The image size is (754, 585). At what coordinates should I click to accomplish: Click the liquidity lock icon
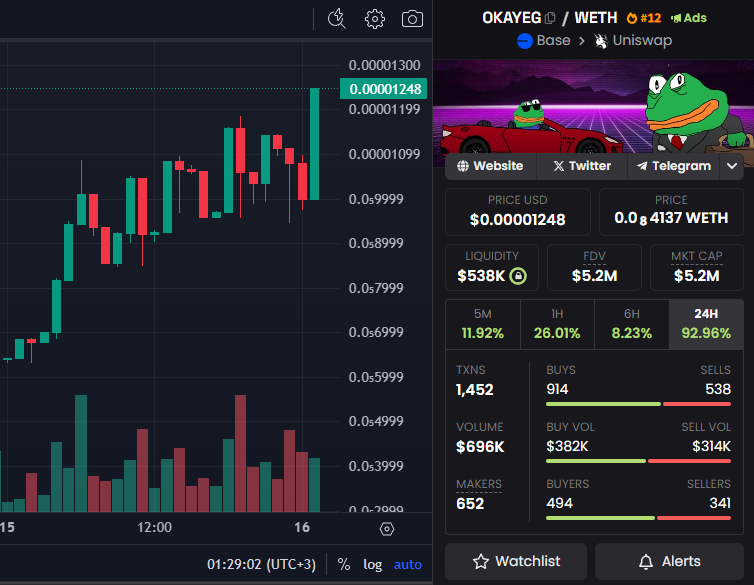tap(518, 276)
